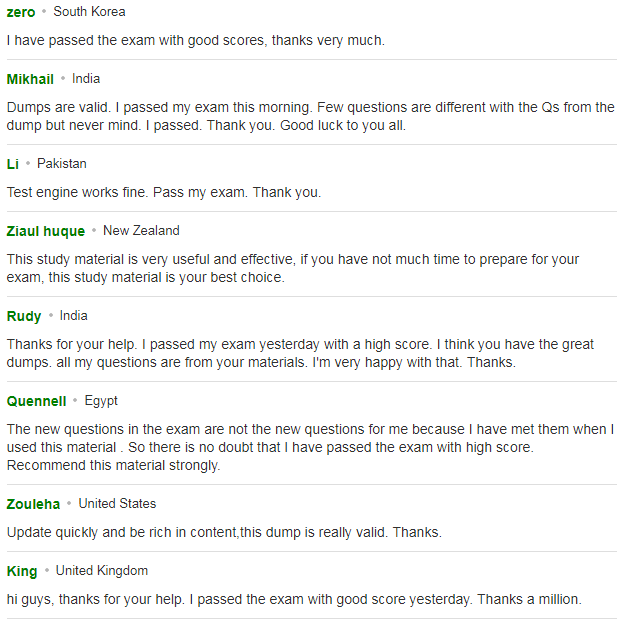The width and height of the screenshot is (623, 624).
Task: Click India label next to Rudy
Action: point(74,316)
